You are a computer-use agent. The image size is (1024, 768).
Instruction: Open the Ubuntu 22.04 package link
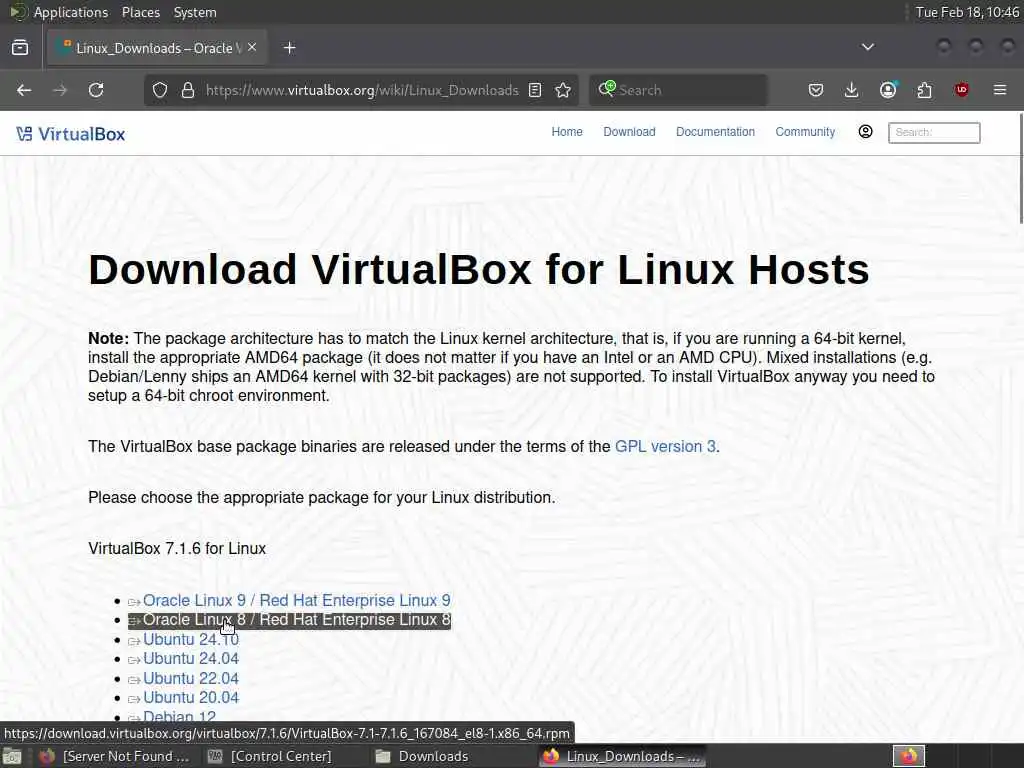pyautogui.click(x=191, y=679)
